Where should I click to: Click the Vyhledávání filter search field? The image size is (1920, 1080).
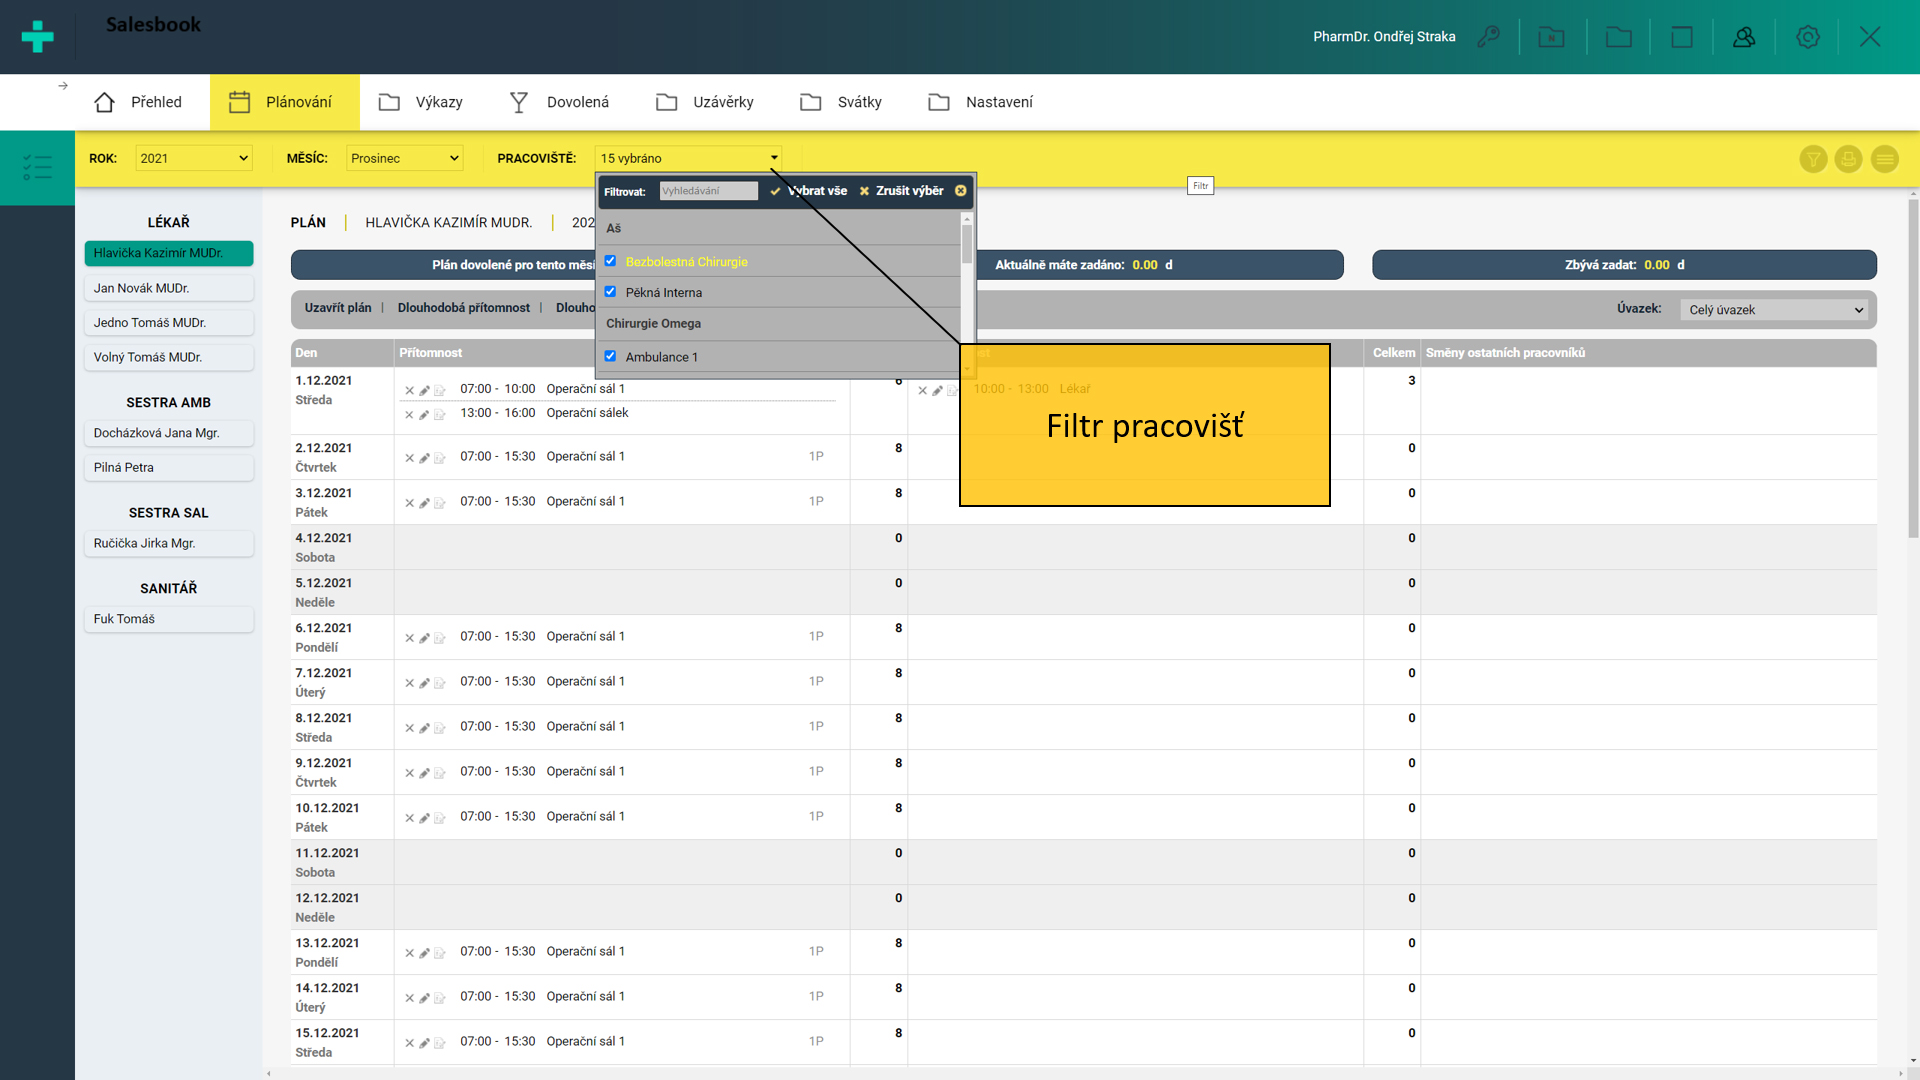(708, 191)
